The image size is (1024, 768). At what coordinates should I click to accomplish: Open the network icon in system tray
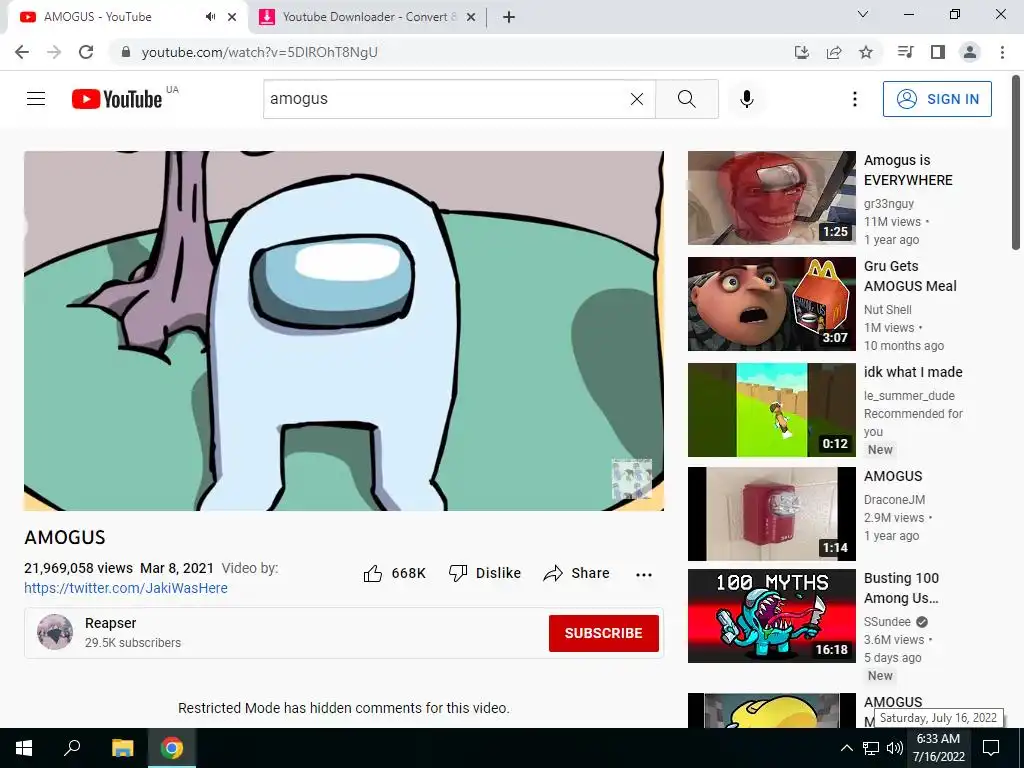coord(871,748)
